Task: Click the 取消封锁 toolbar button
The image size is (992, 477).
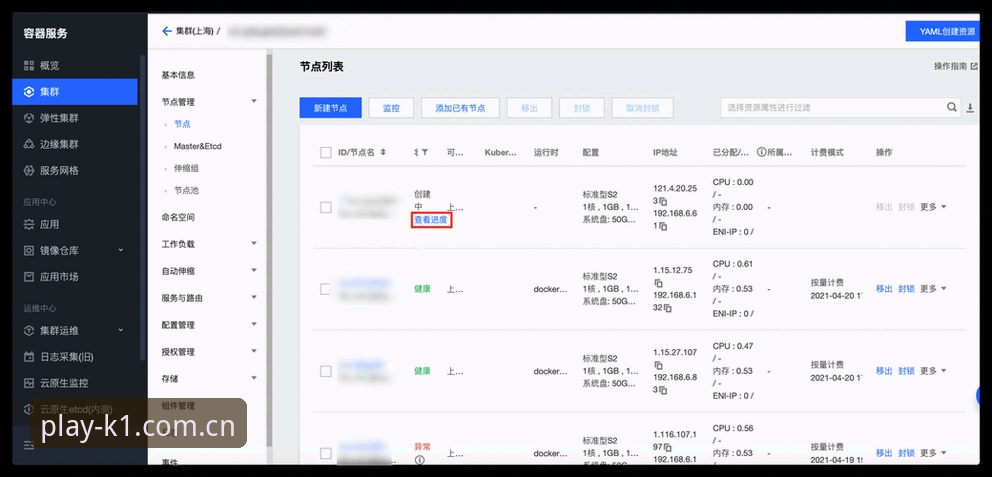Action: point(642,108)
